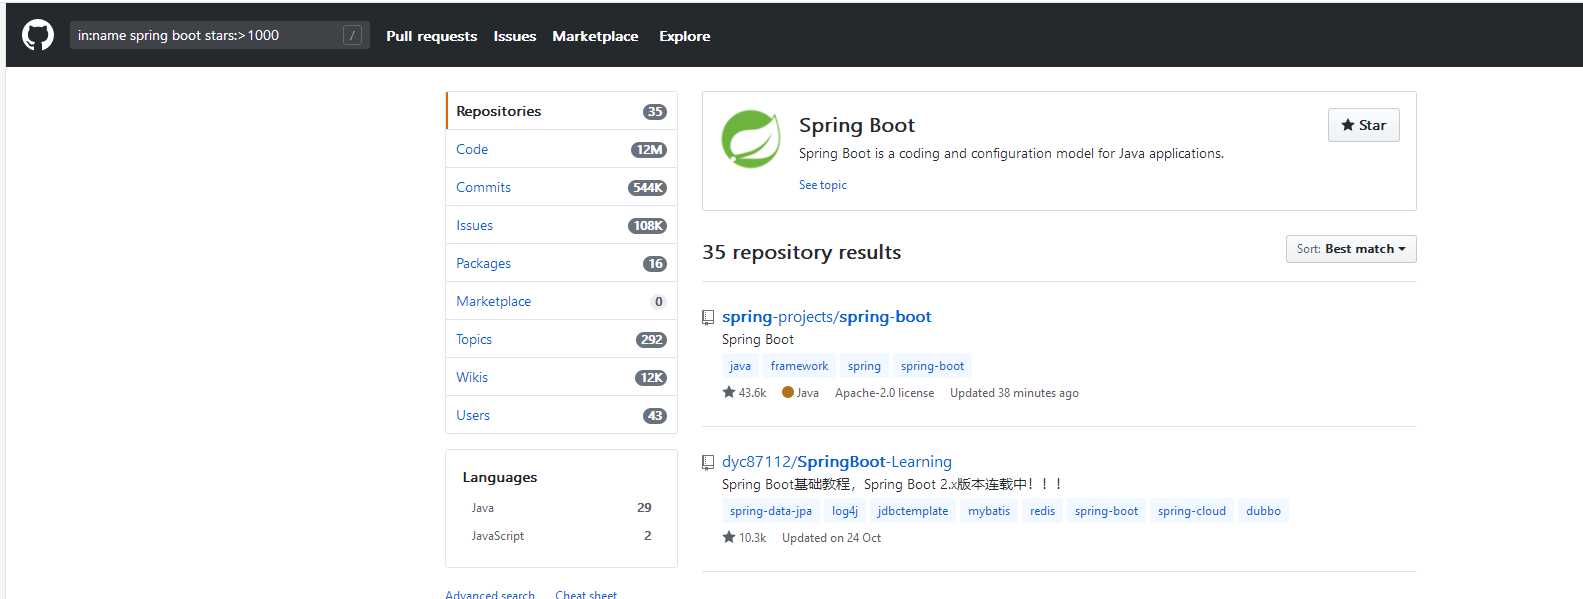Click the java topic tag

(x=740, y=366)
